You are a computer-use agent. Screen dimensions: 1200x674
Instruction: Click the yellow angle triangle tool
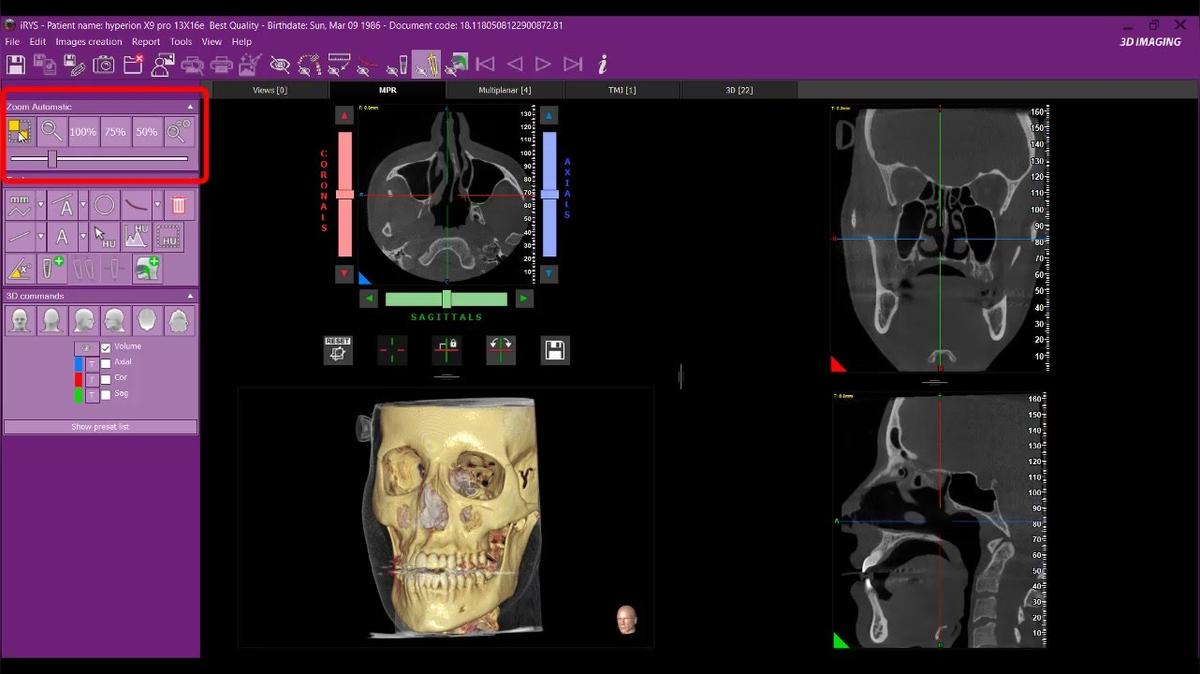click(x=20, y=268)
